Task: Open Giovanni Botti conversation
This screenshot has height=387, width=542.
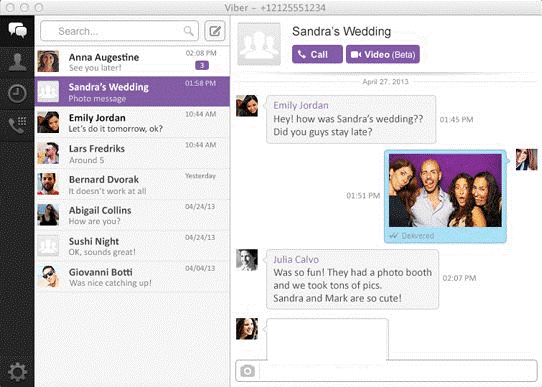Action: point(132,277)
